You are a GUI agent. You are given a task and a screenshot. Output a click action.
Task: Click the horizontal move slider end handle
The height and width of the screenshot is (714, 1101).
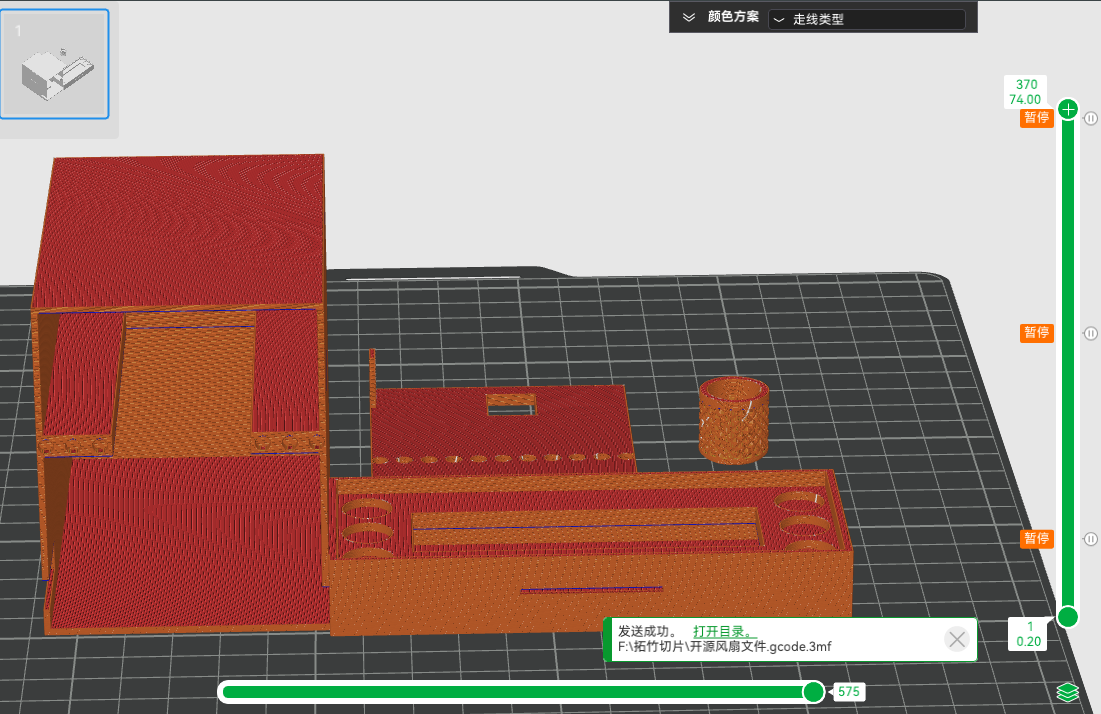click(x=814, y=692)
